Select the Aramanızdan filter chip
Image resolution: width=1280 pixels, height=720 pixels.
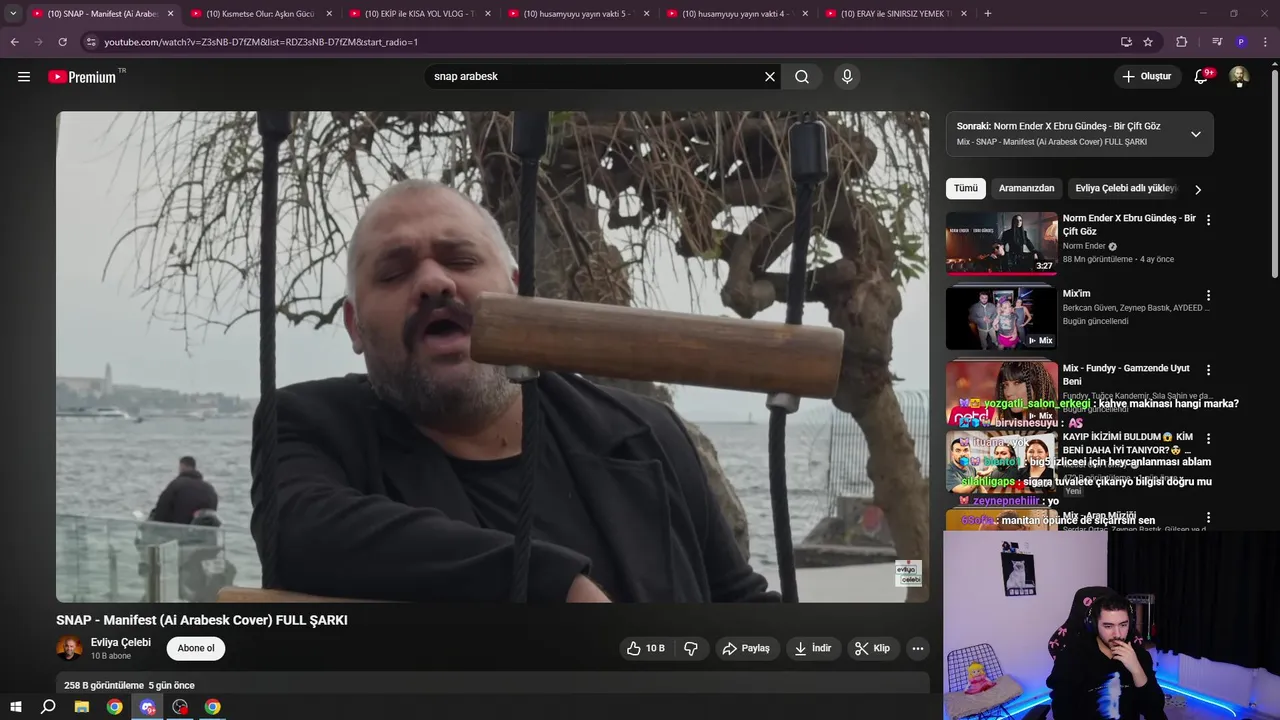tap(1026, 188)
